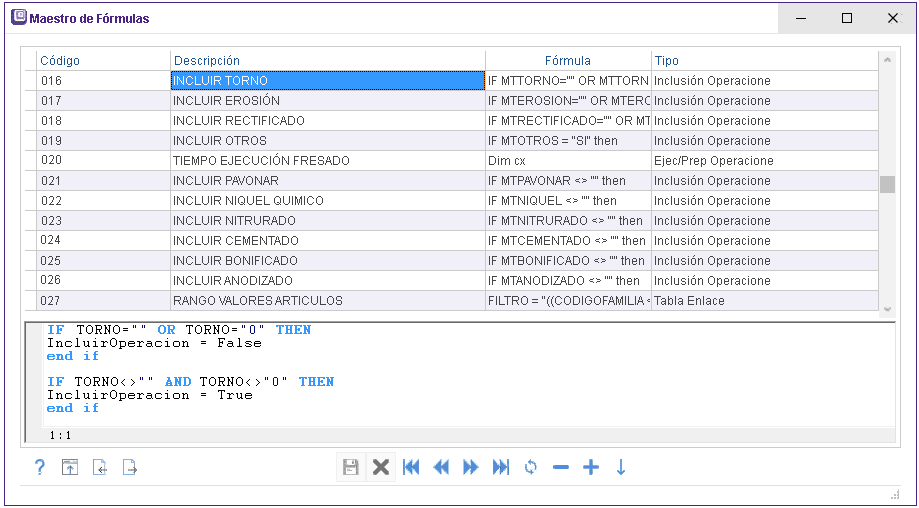Screen dimensions: 919x508
Task: Go to the previous record
Action: pyautogui.click(x=441, y=467)
